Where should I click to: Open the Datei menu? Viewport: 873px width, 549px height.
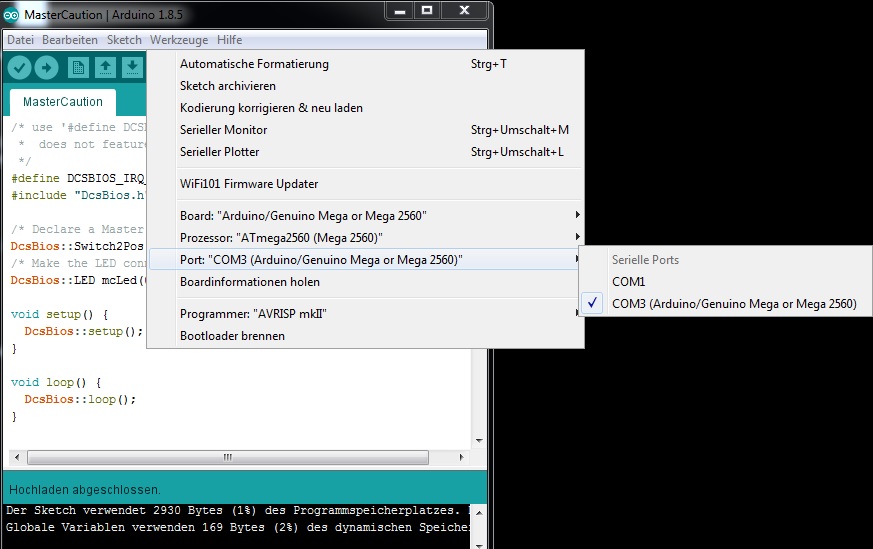click(x=20, y=40)
